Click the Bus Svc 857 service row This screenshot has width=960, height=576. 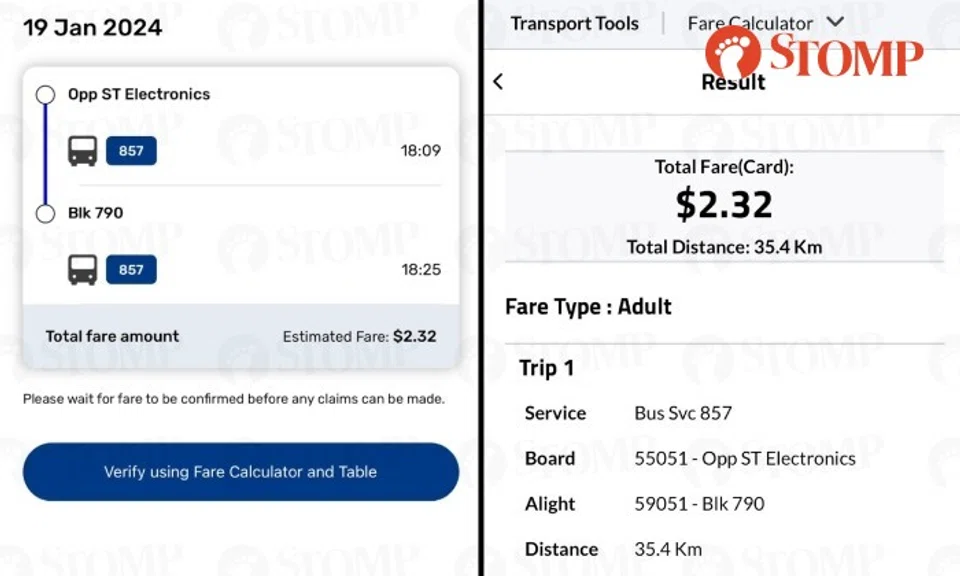(683, 413)
